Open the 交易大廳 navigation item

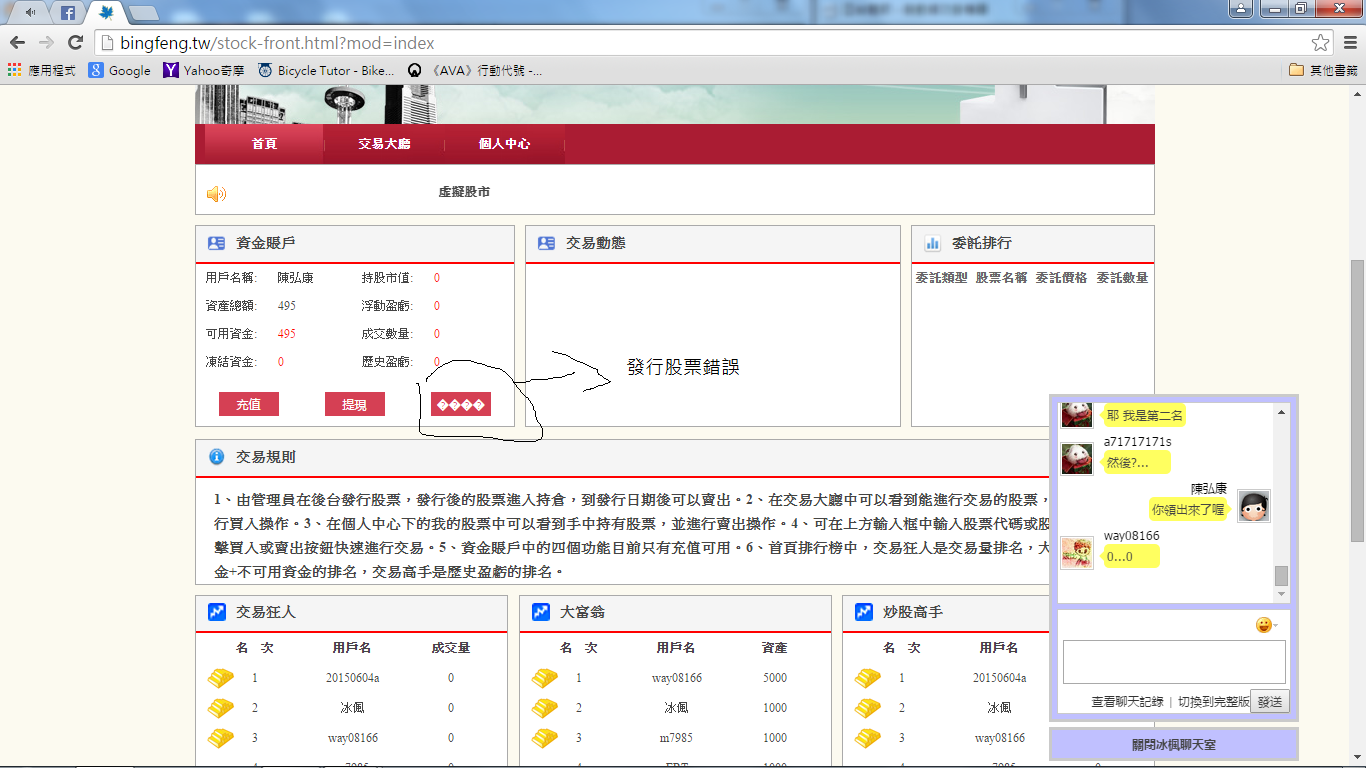pyautogui.click(x=384, y=143)
